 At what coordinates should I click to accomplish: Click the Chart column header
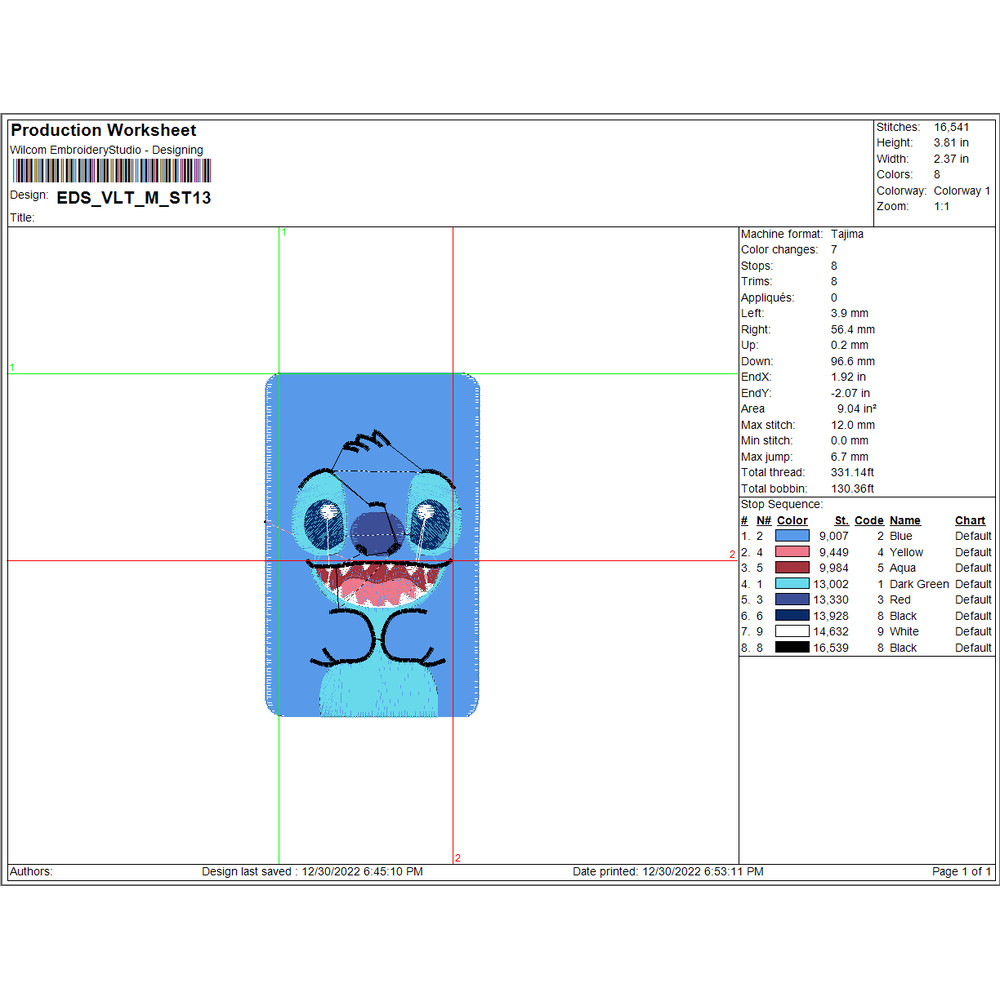pos(970,520)
